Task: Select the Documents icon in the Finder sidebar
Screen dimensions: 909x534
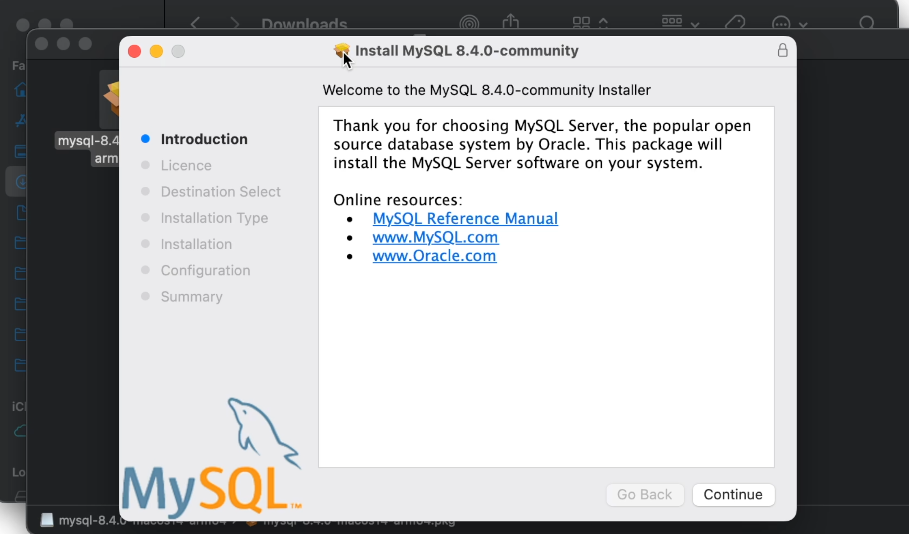Action: [21, 212]
